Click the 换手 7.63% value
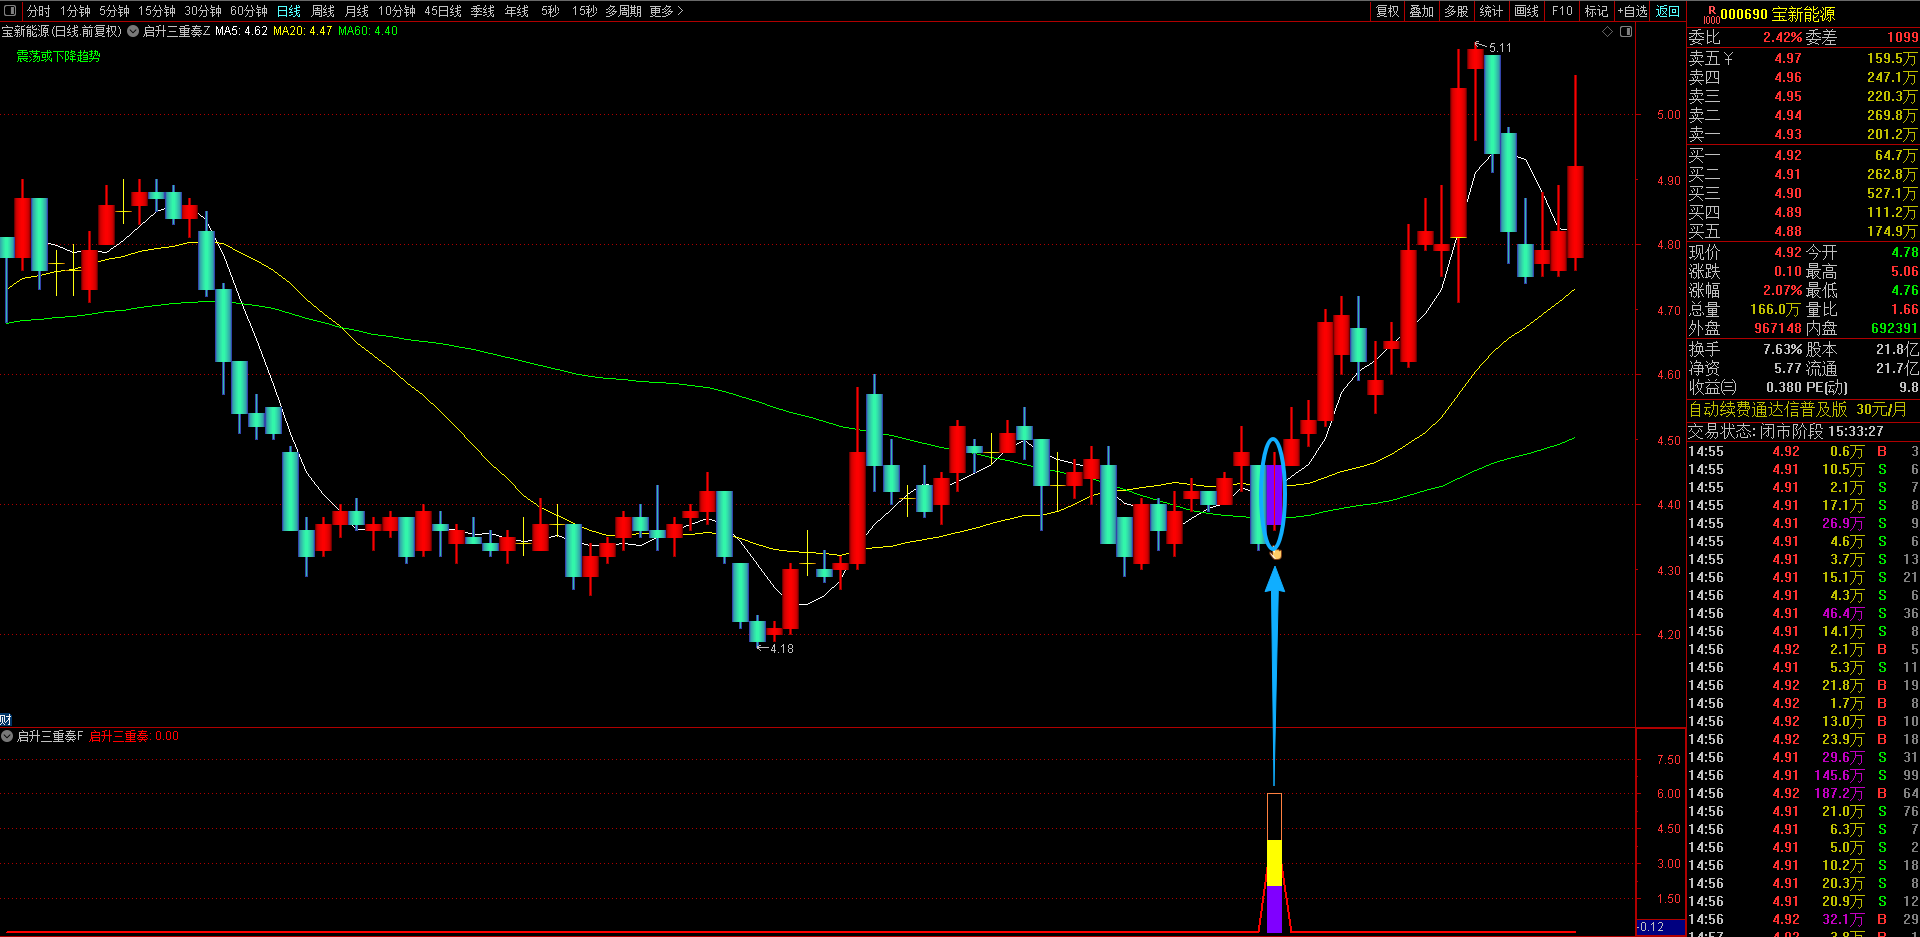Image resolution: width=1920 pixels, height=937 pixels. tap(1783, 350)
